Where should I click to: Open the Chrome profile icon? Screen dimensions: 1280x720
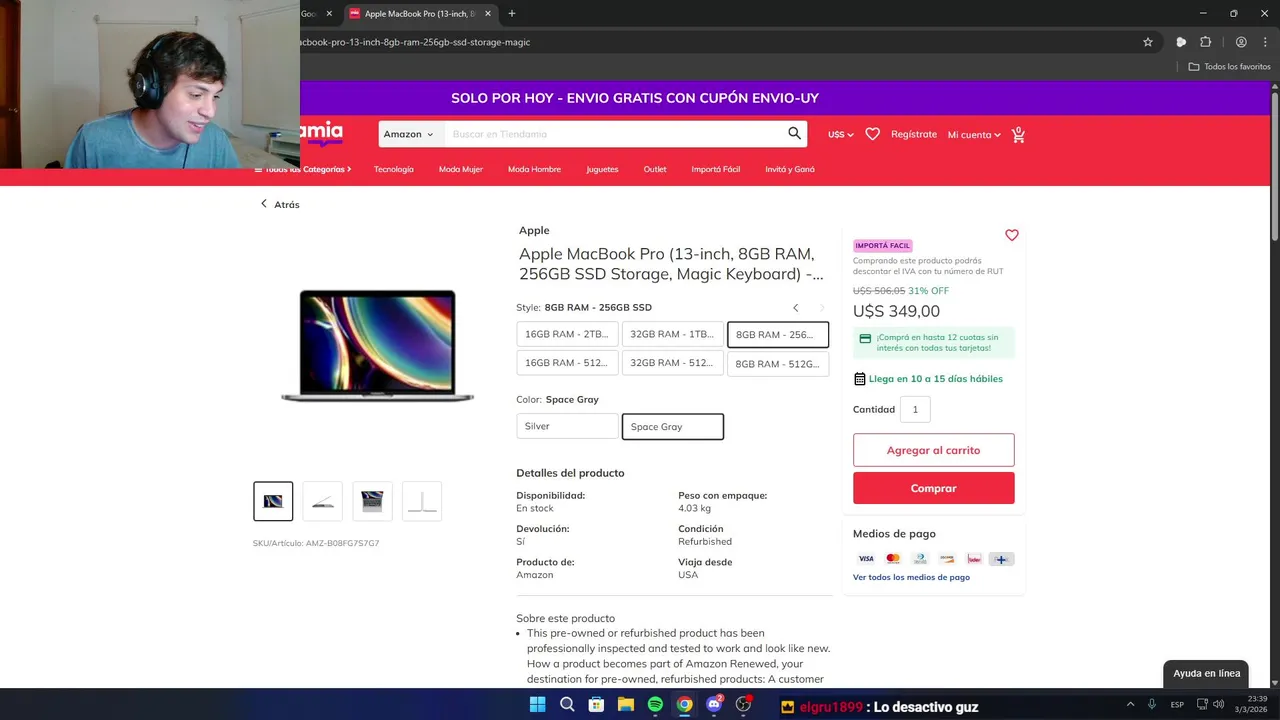(1241, 42)
